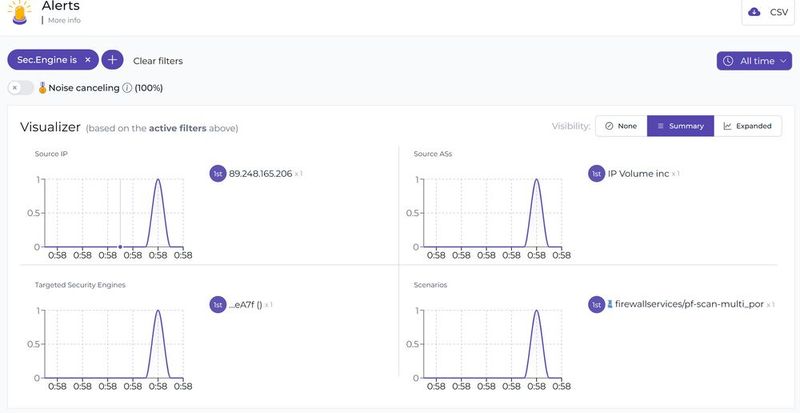
Task: Click the Alerts siren icon
Action: click(x=19, y=11)
